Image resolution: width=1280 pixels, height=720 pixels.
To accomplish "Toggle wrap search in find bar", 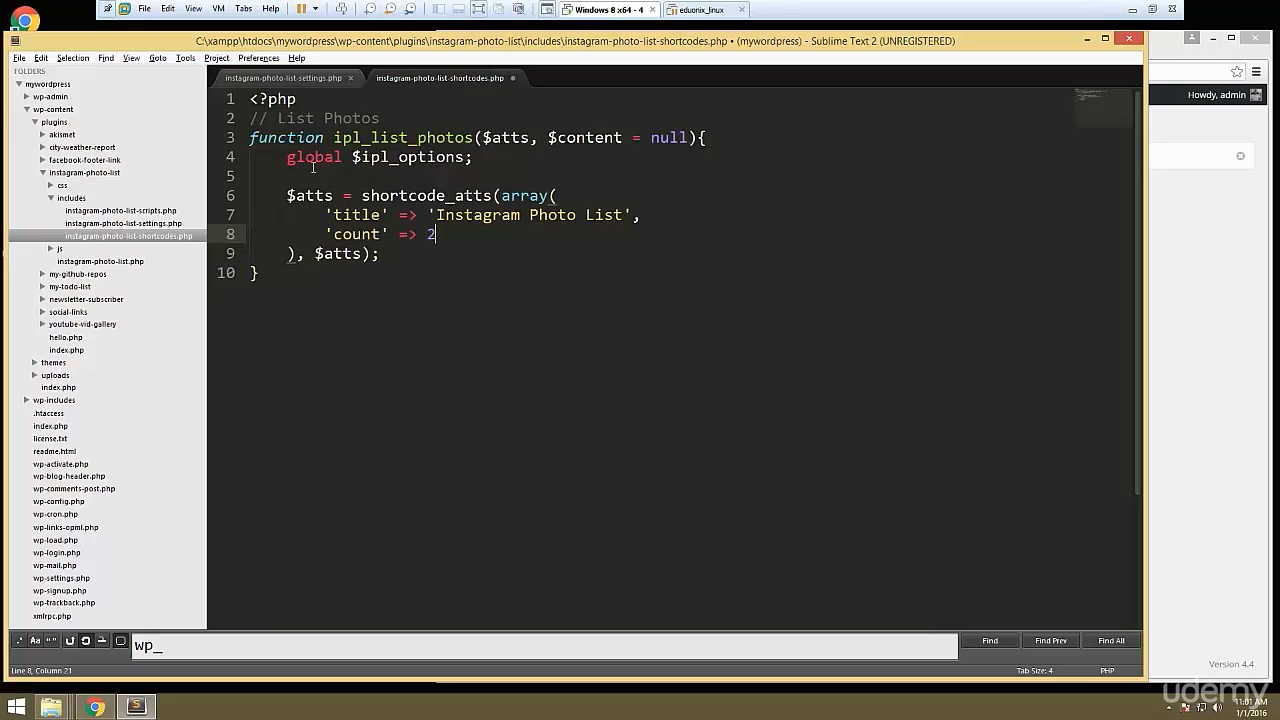I will tap(85, 641).
